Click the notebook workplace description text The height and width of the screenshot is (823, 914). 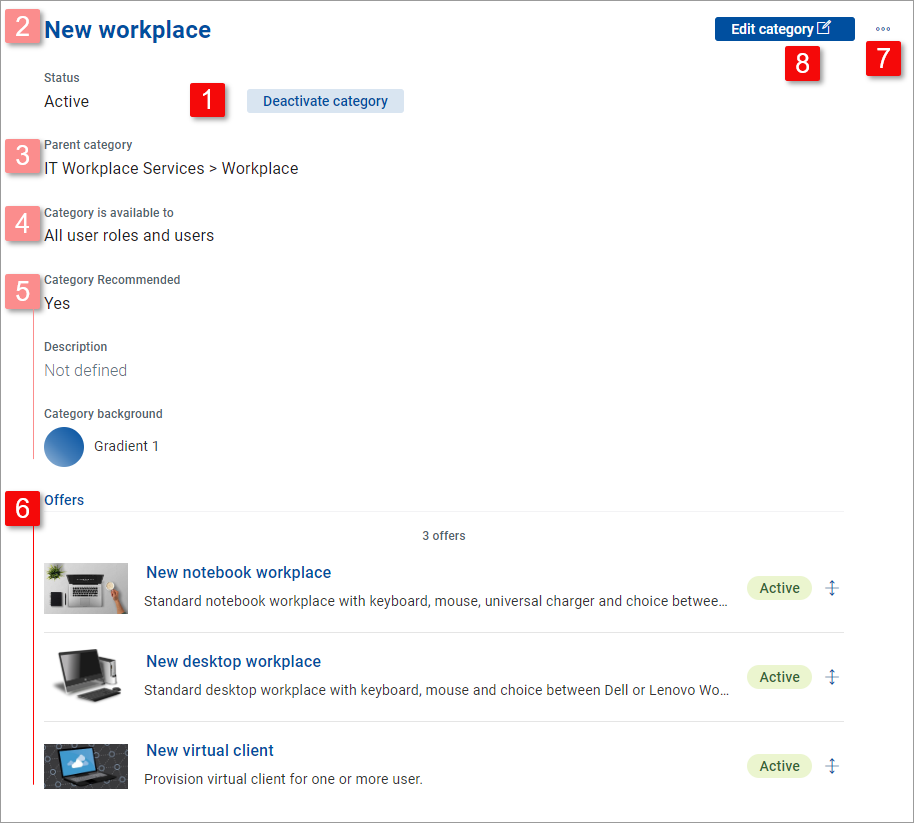click(x=435, y=602)
